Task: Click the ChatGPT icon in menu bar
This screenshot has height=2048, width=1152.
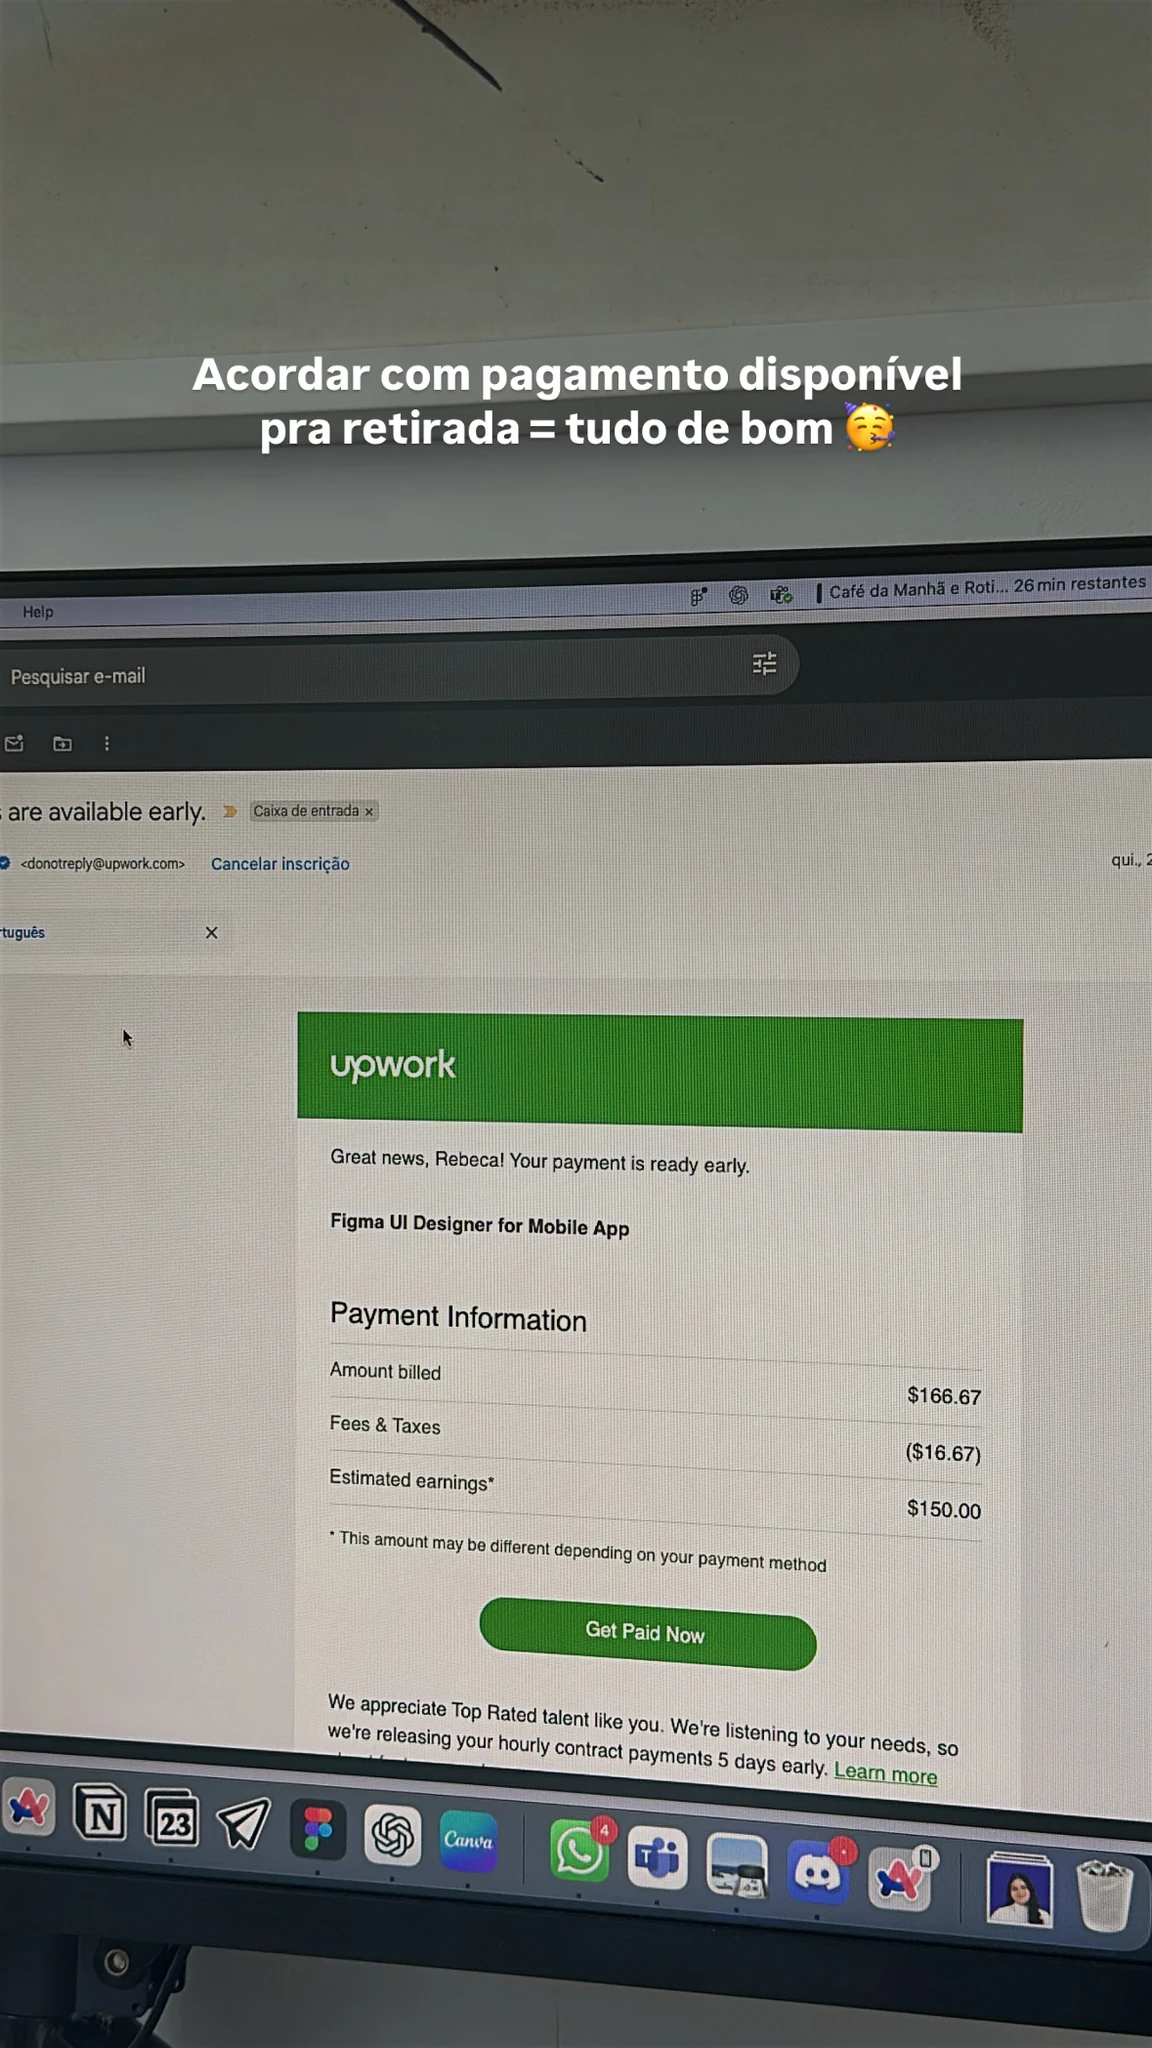Action: pyautogui.click(x=738, y=596)
